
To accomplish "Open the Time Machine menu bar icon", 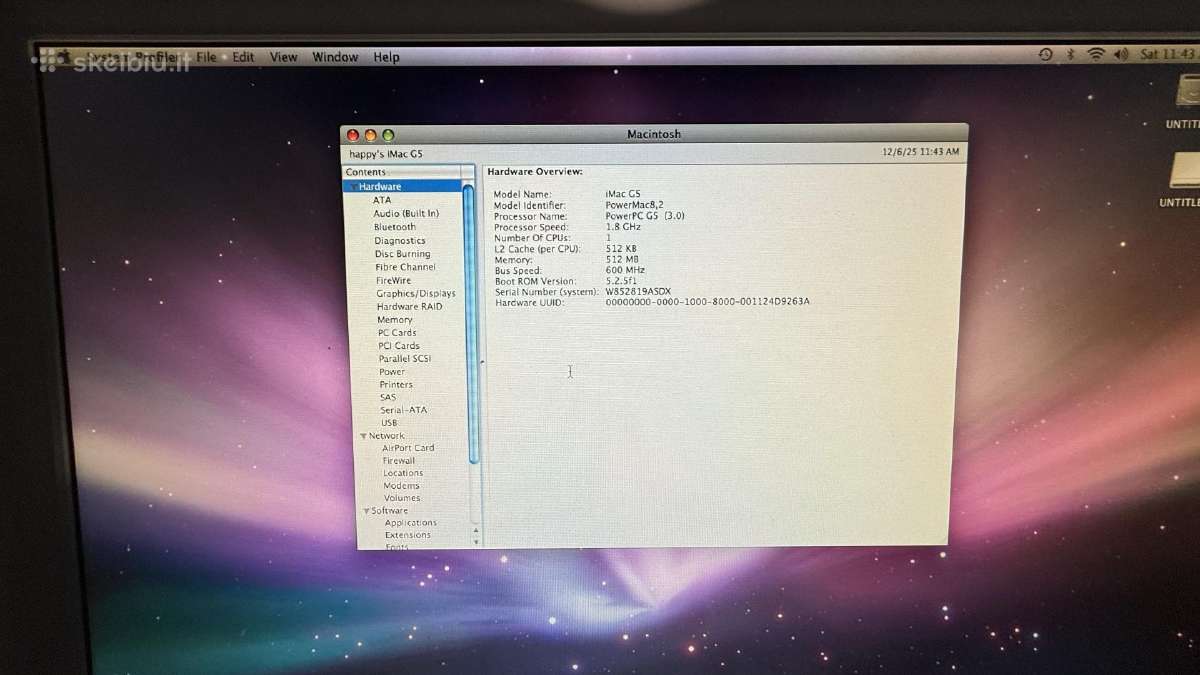I will tap(1045, 54).
